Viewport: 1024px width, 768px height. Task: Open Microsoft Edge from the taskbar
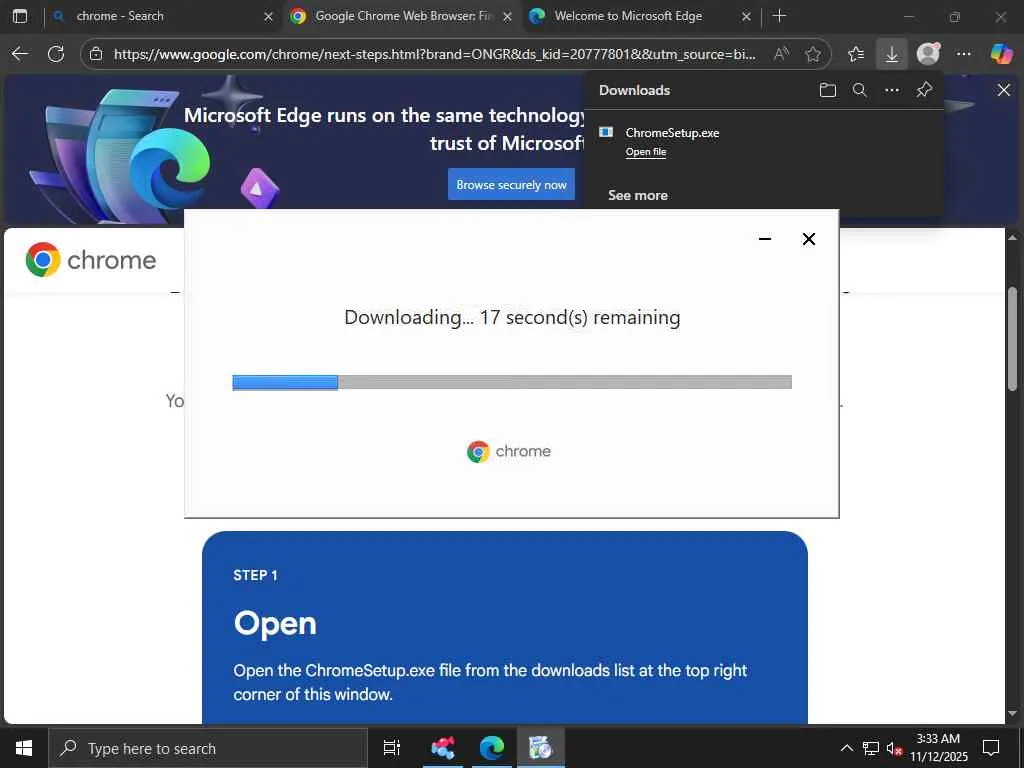pyautogui.click(x=492, y=748)
